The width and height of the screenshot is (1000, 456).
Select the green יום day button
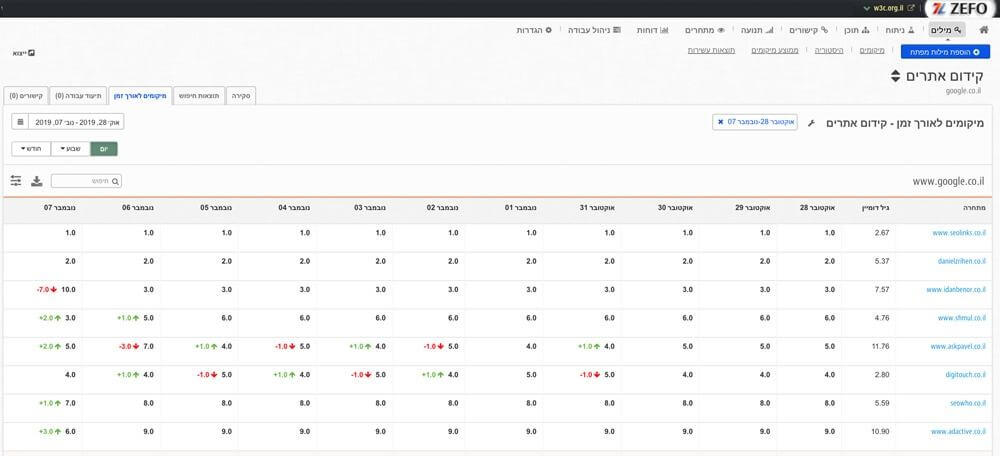(x=105, y=149)
